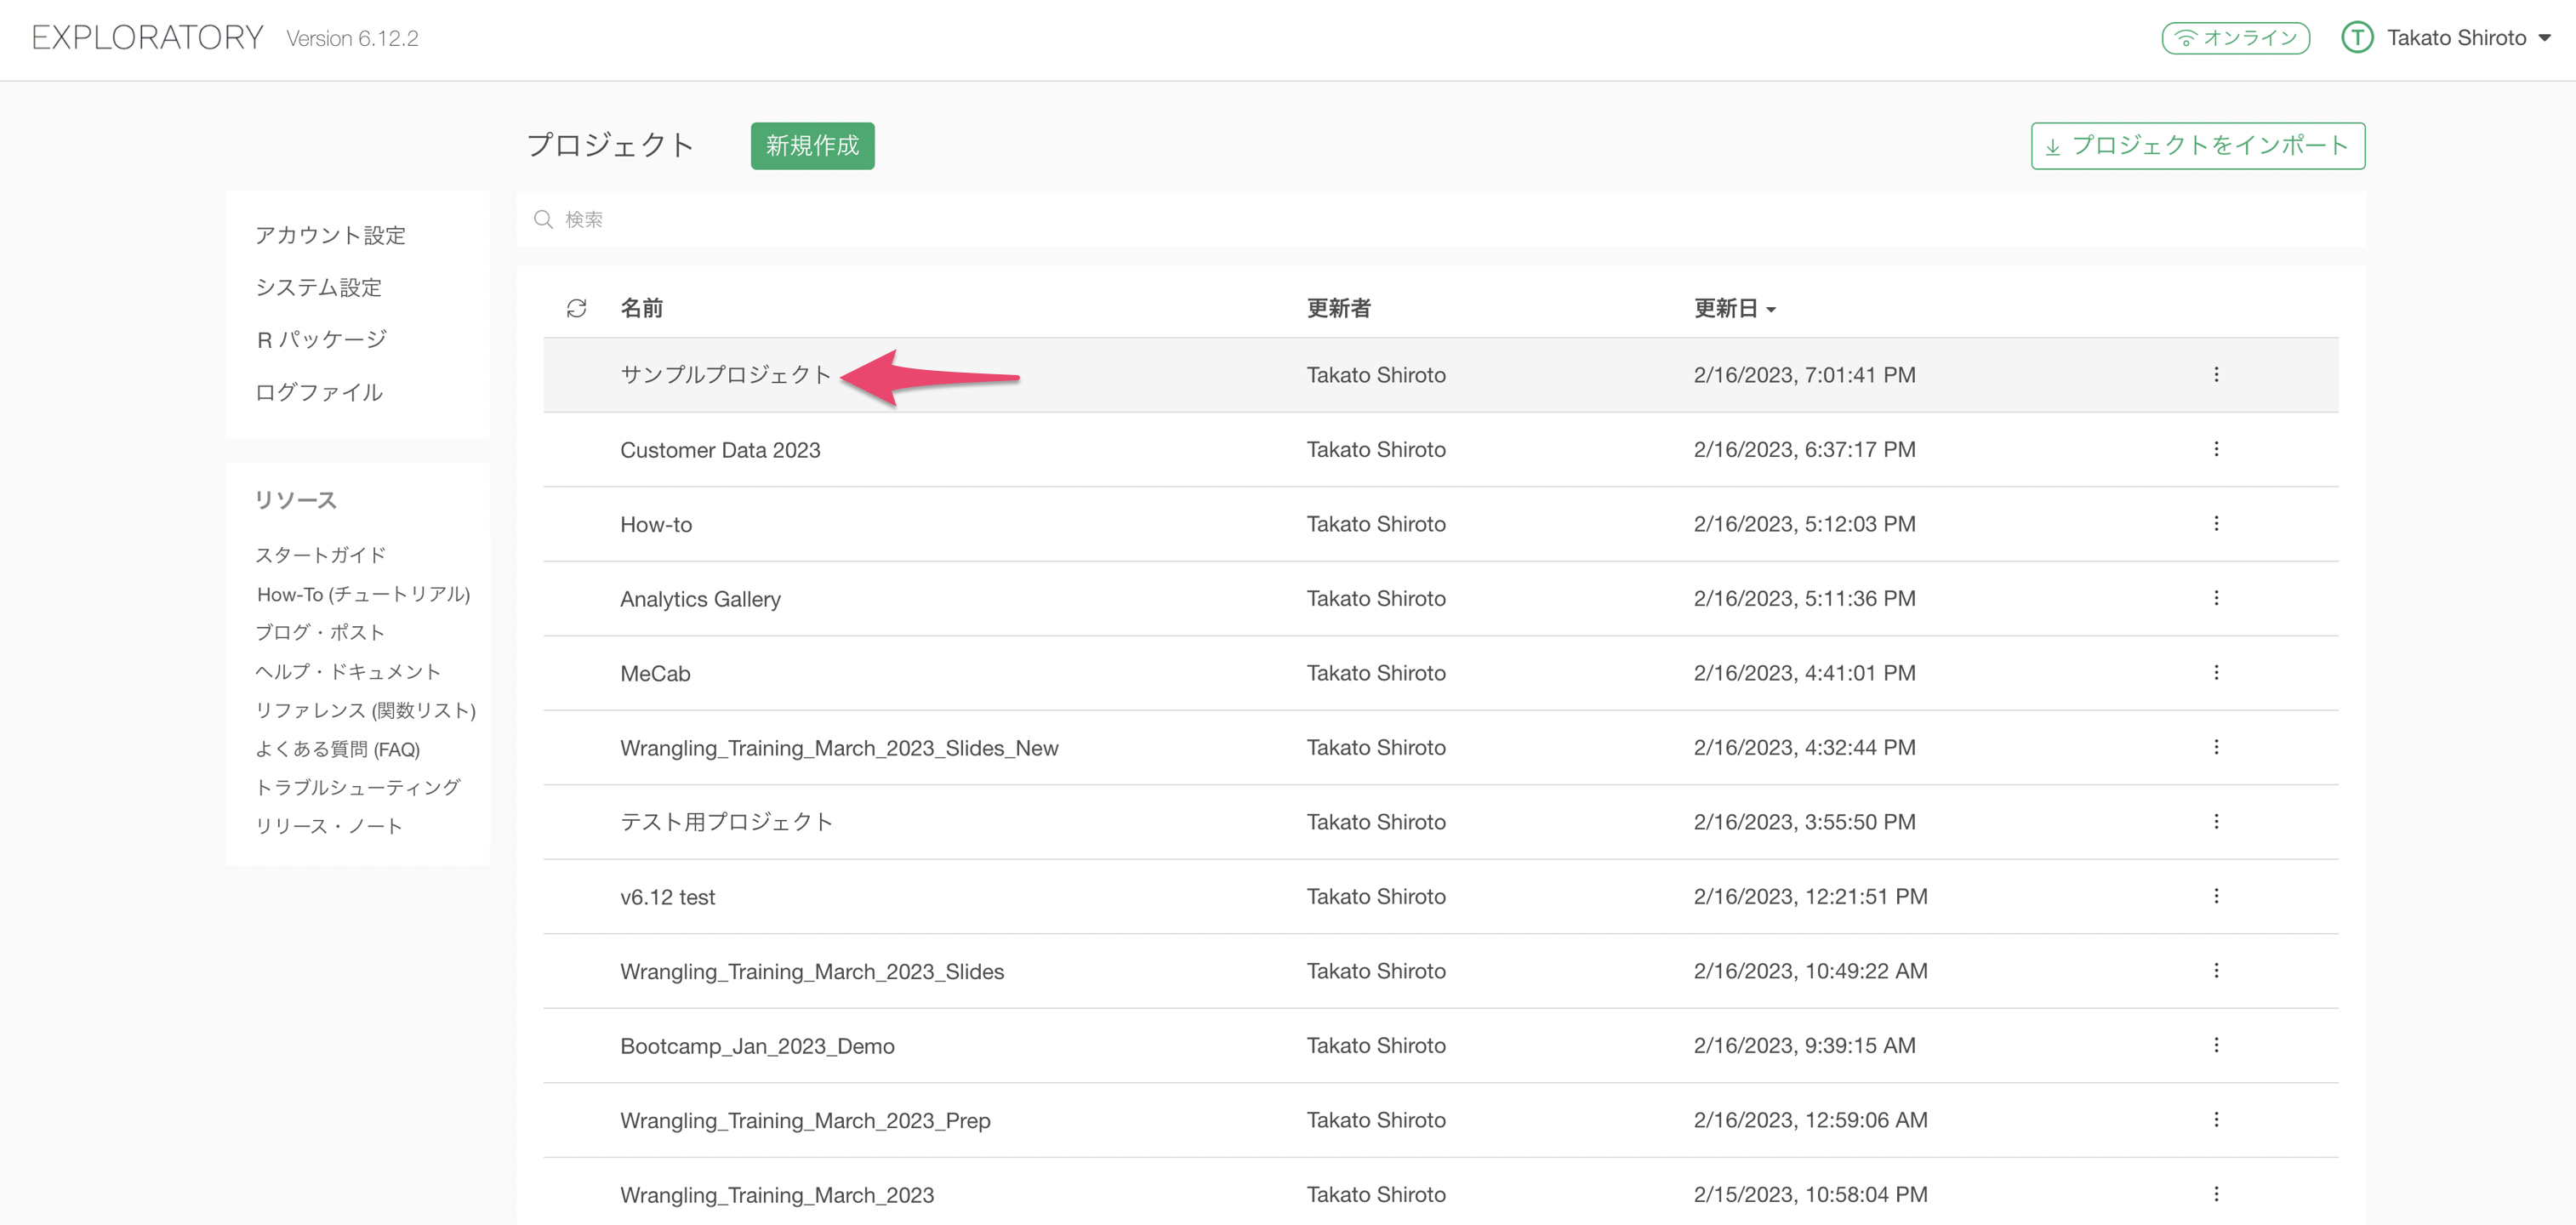Image resolution: width=2576 pixels, height=1225 pixels.
Task: Open more options for Analytics Gallery
Action: point(2216,598)
